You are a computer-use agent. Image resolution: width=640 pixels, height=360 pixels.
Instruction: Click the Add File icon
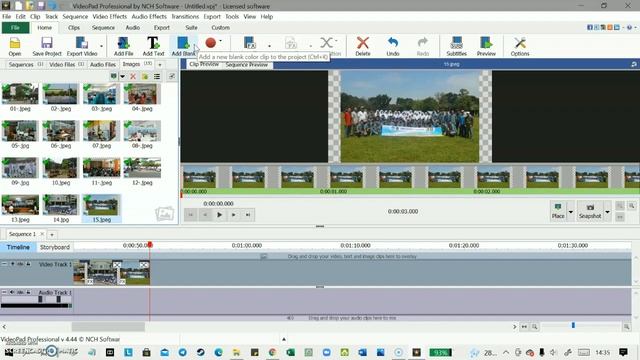pos(123,46)
